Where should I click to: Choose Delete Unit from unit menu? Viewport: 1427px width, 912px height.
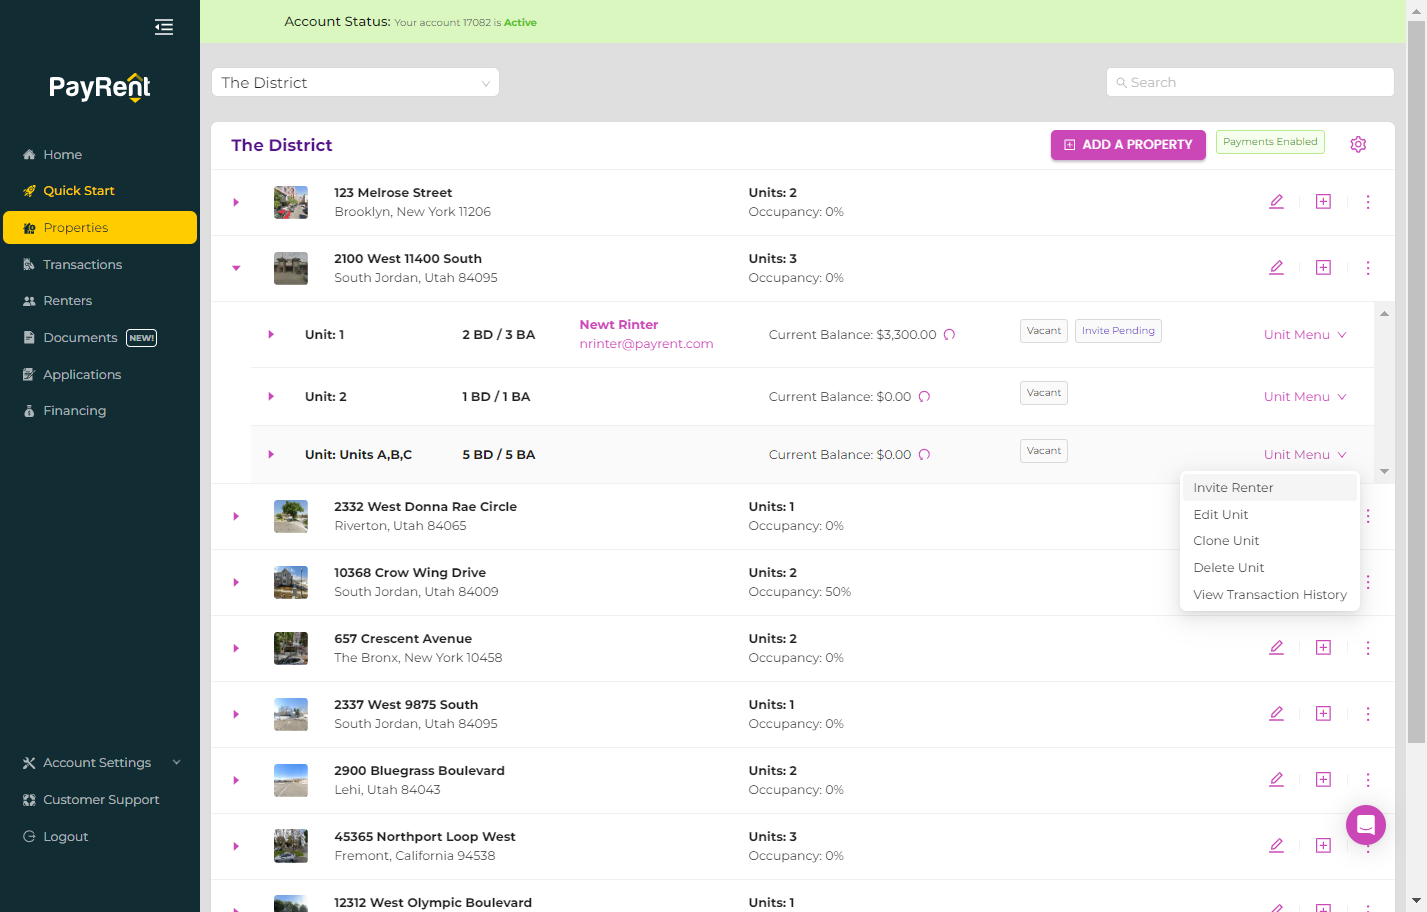coord(1269,568)
